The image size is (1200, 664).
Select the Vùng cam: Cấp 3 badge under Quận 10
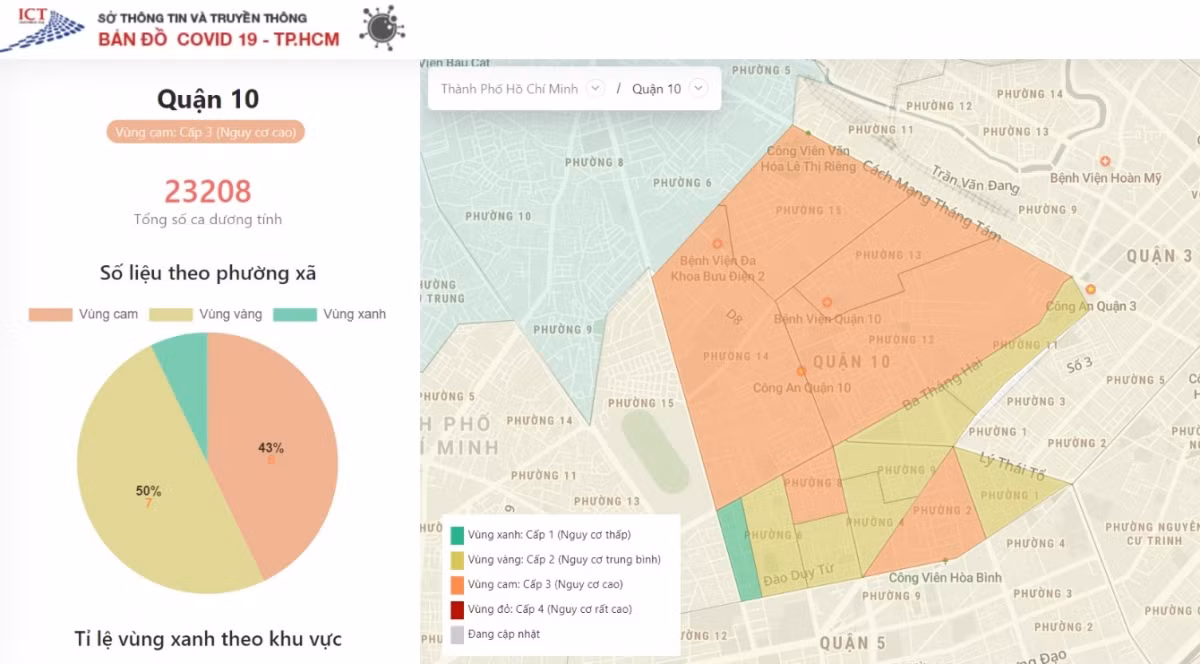click(206, 131)
